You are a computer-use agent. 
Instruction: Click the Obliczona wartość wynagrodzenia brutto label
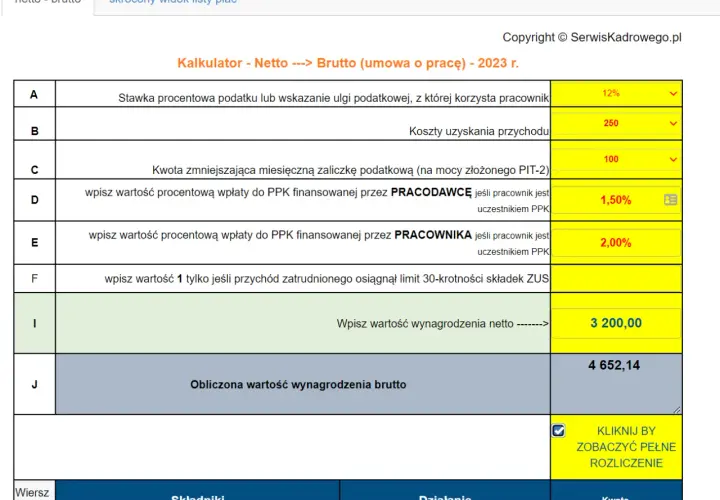(x=298, y=384)
